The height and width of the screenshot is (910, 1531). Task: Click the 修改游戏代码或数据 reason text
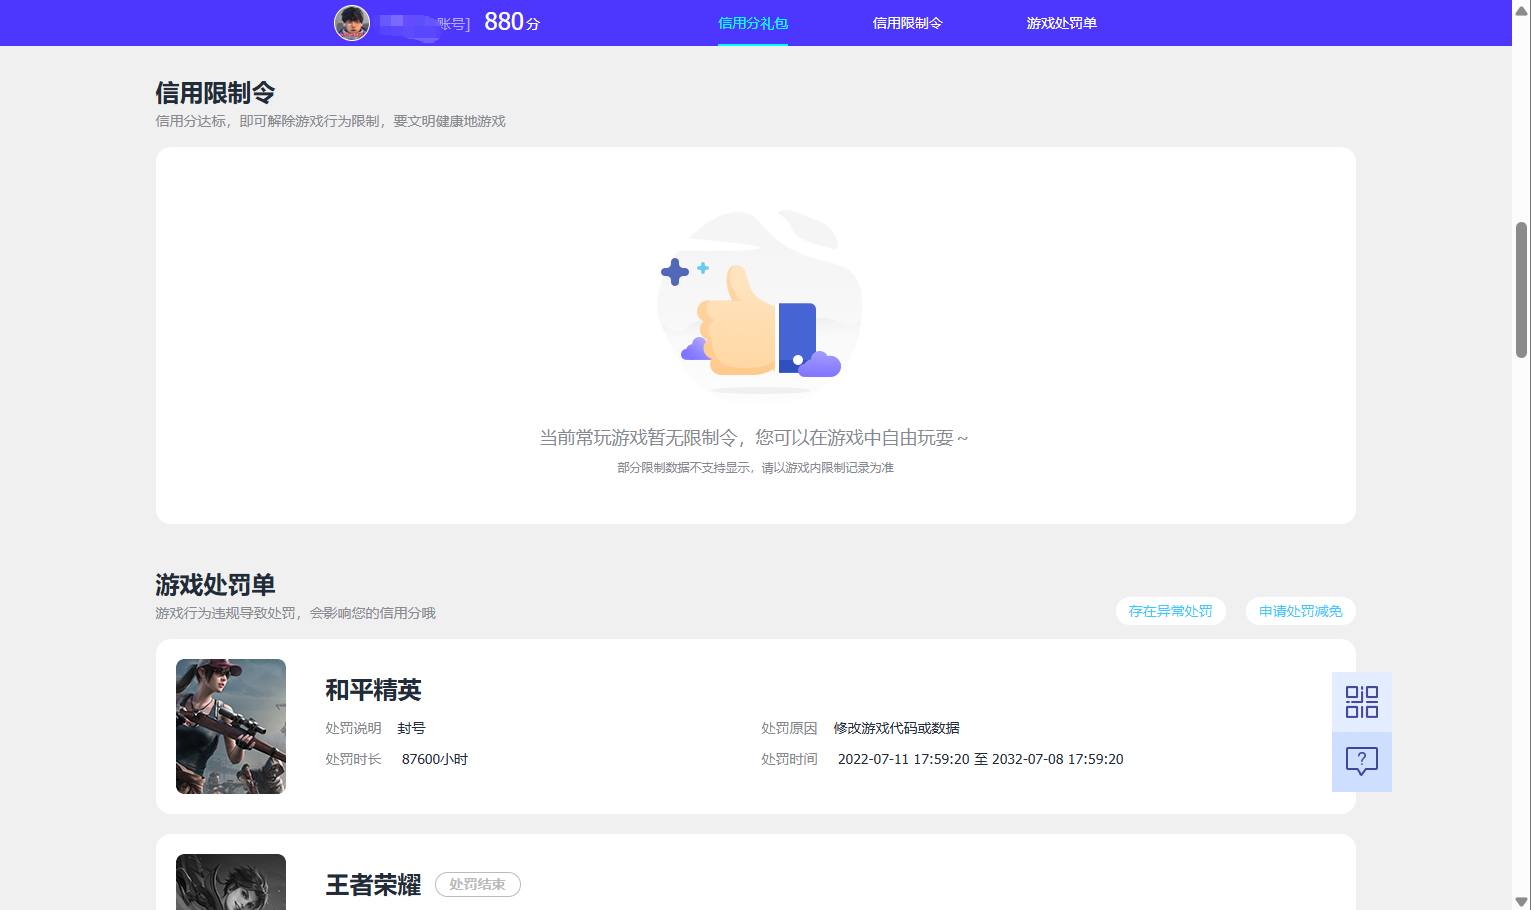click(896, 728)
